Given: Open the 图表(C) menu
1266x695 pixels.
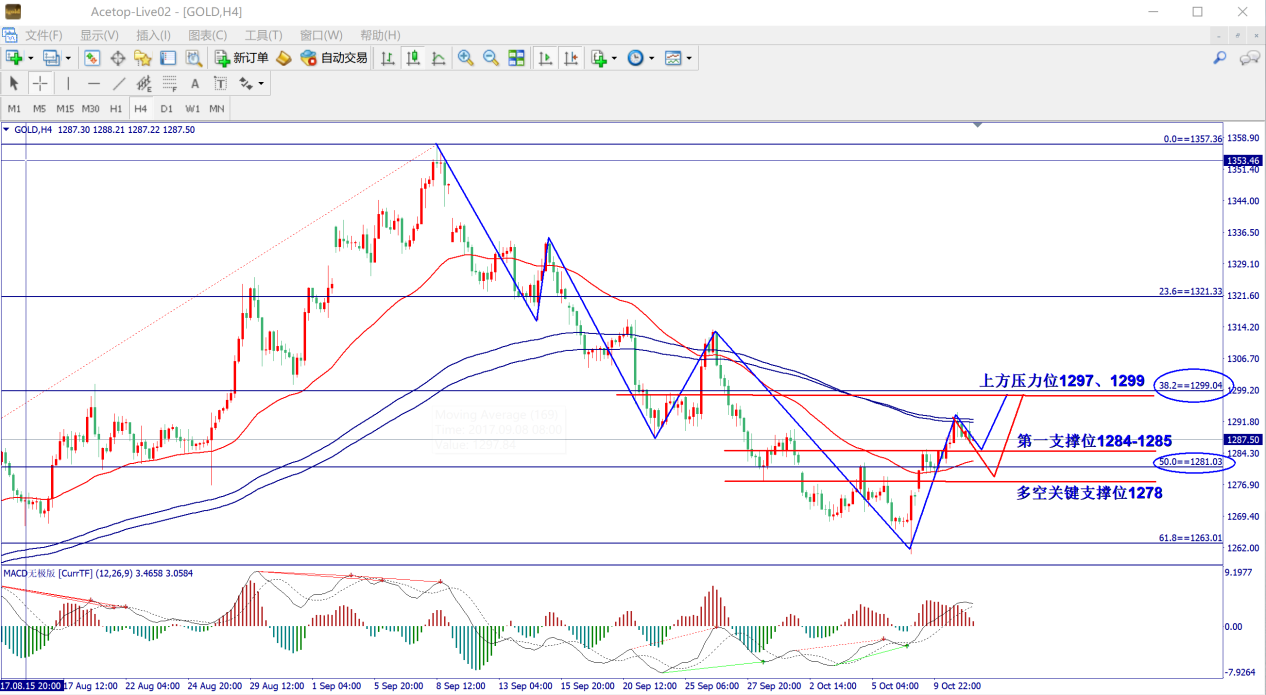Looking at the screenshot, I should pyautogui.click(x=207, y=35).
